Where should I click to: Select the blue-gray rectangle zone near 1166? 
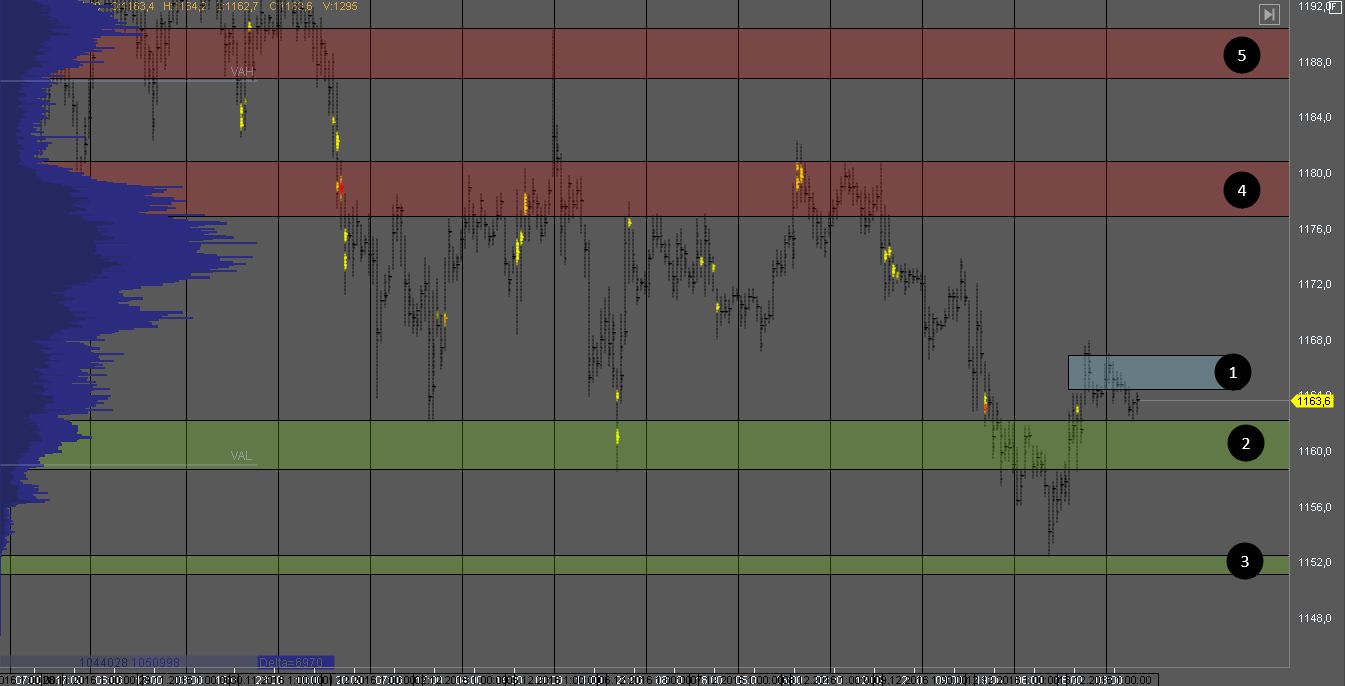[1140, 372]
